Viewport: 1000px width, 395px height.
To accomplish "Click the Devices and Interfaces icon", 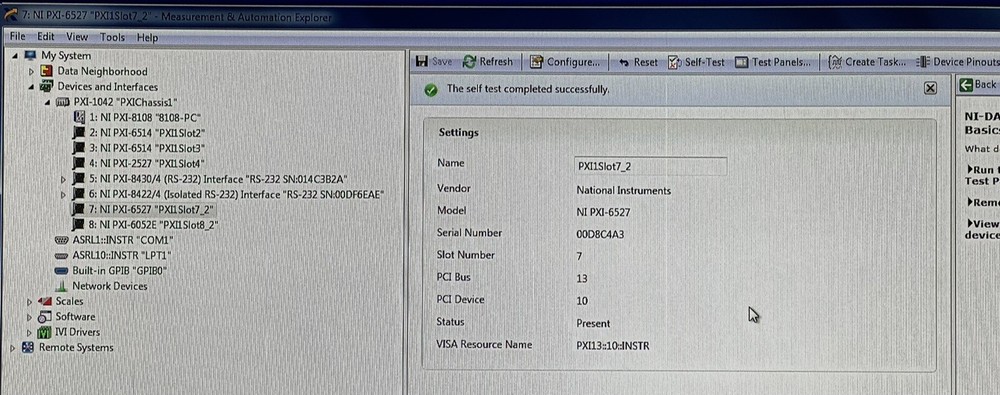I will pyautogui.click(x=47, y=87).
